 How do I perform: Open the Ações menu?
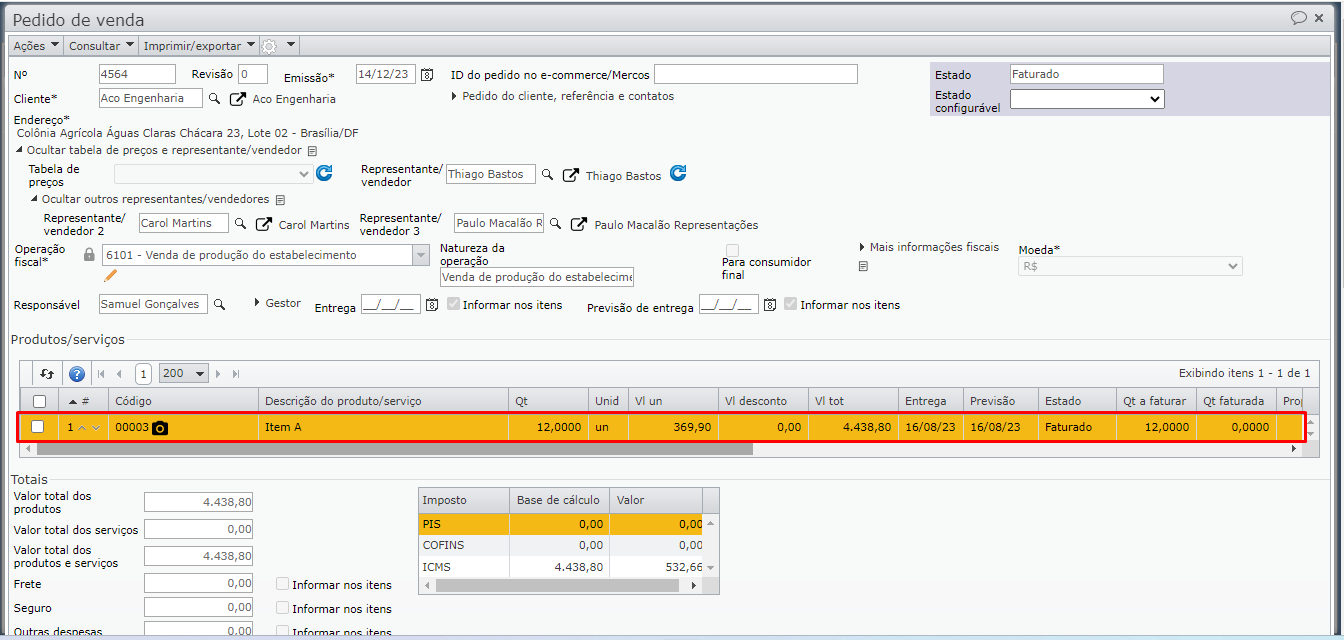tap(36, 46)
